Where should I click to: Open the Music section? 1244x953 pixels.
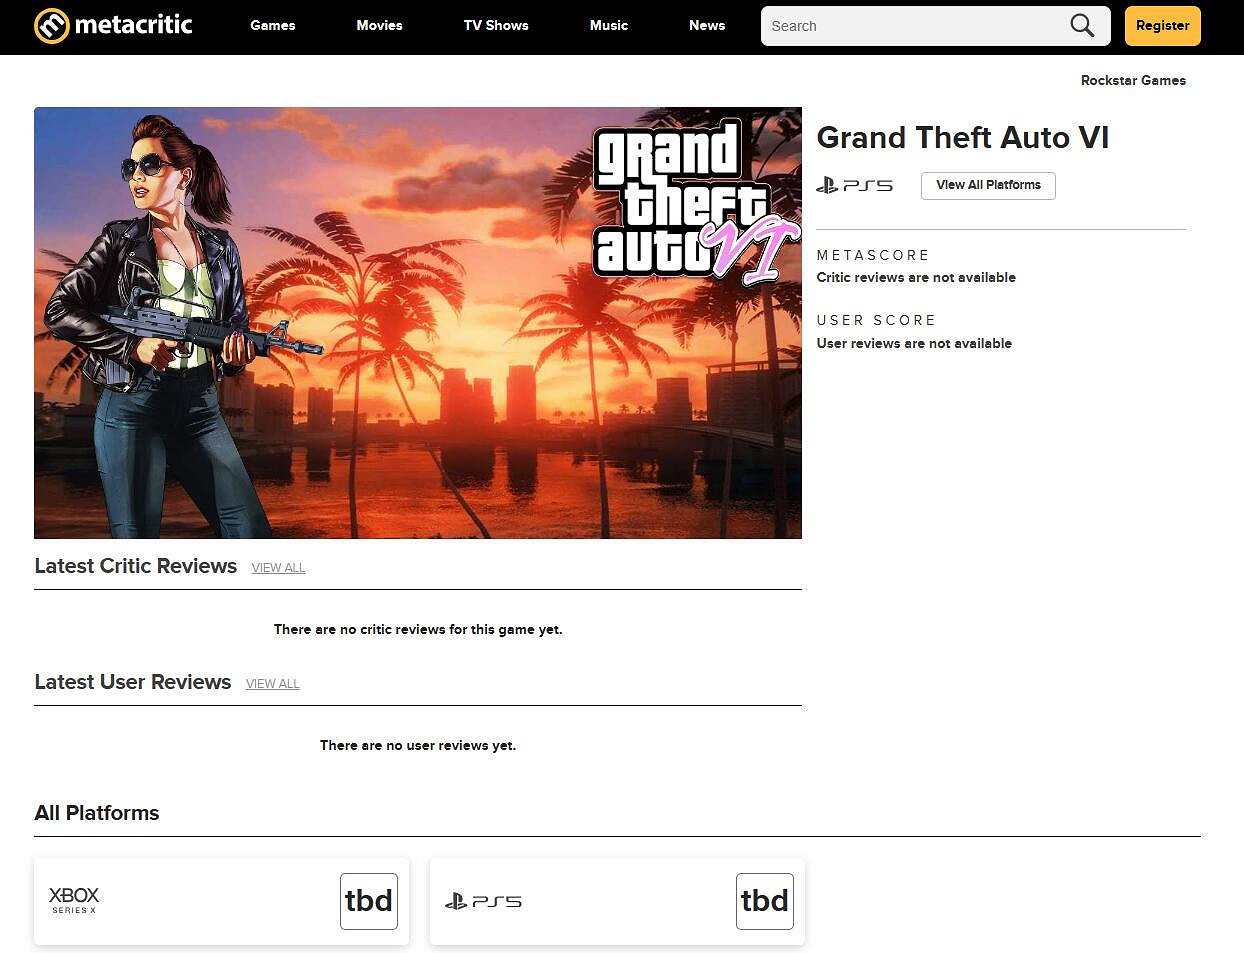pyautogui.click(x=608, y=26)
